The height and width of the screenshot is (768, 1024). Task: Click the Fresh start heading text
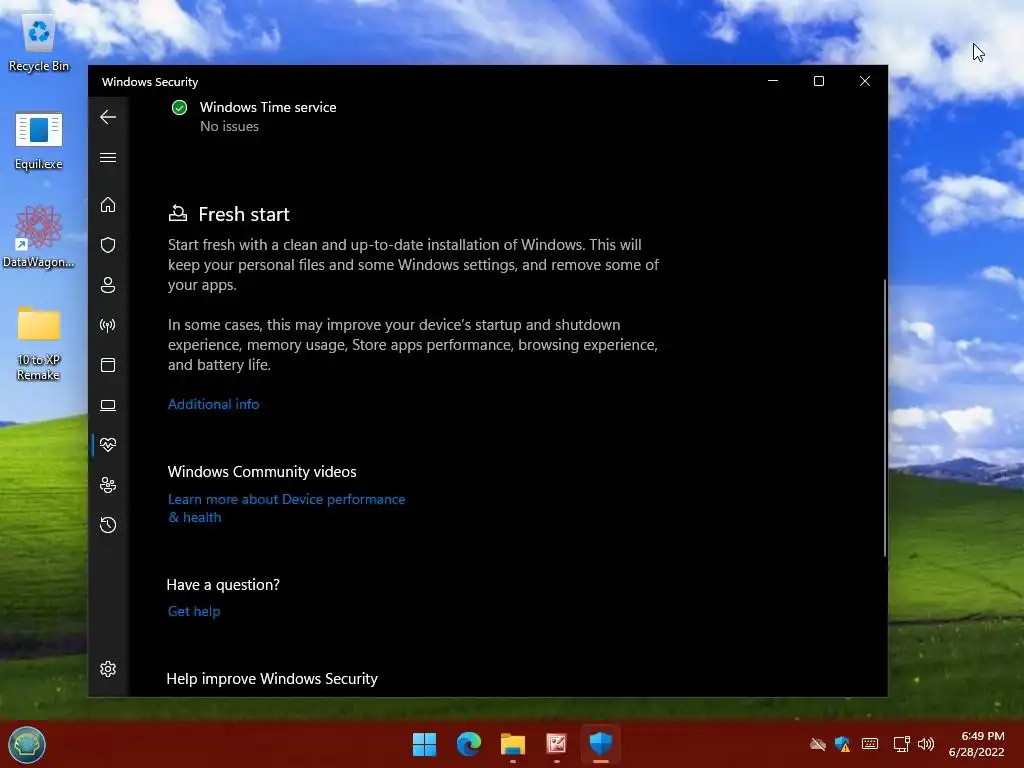point(244,214)
